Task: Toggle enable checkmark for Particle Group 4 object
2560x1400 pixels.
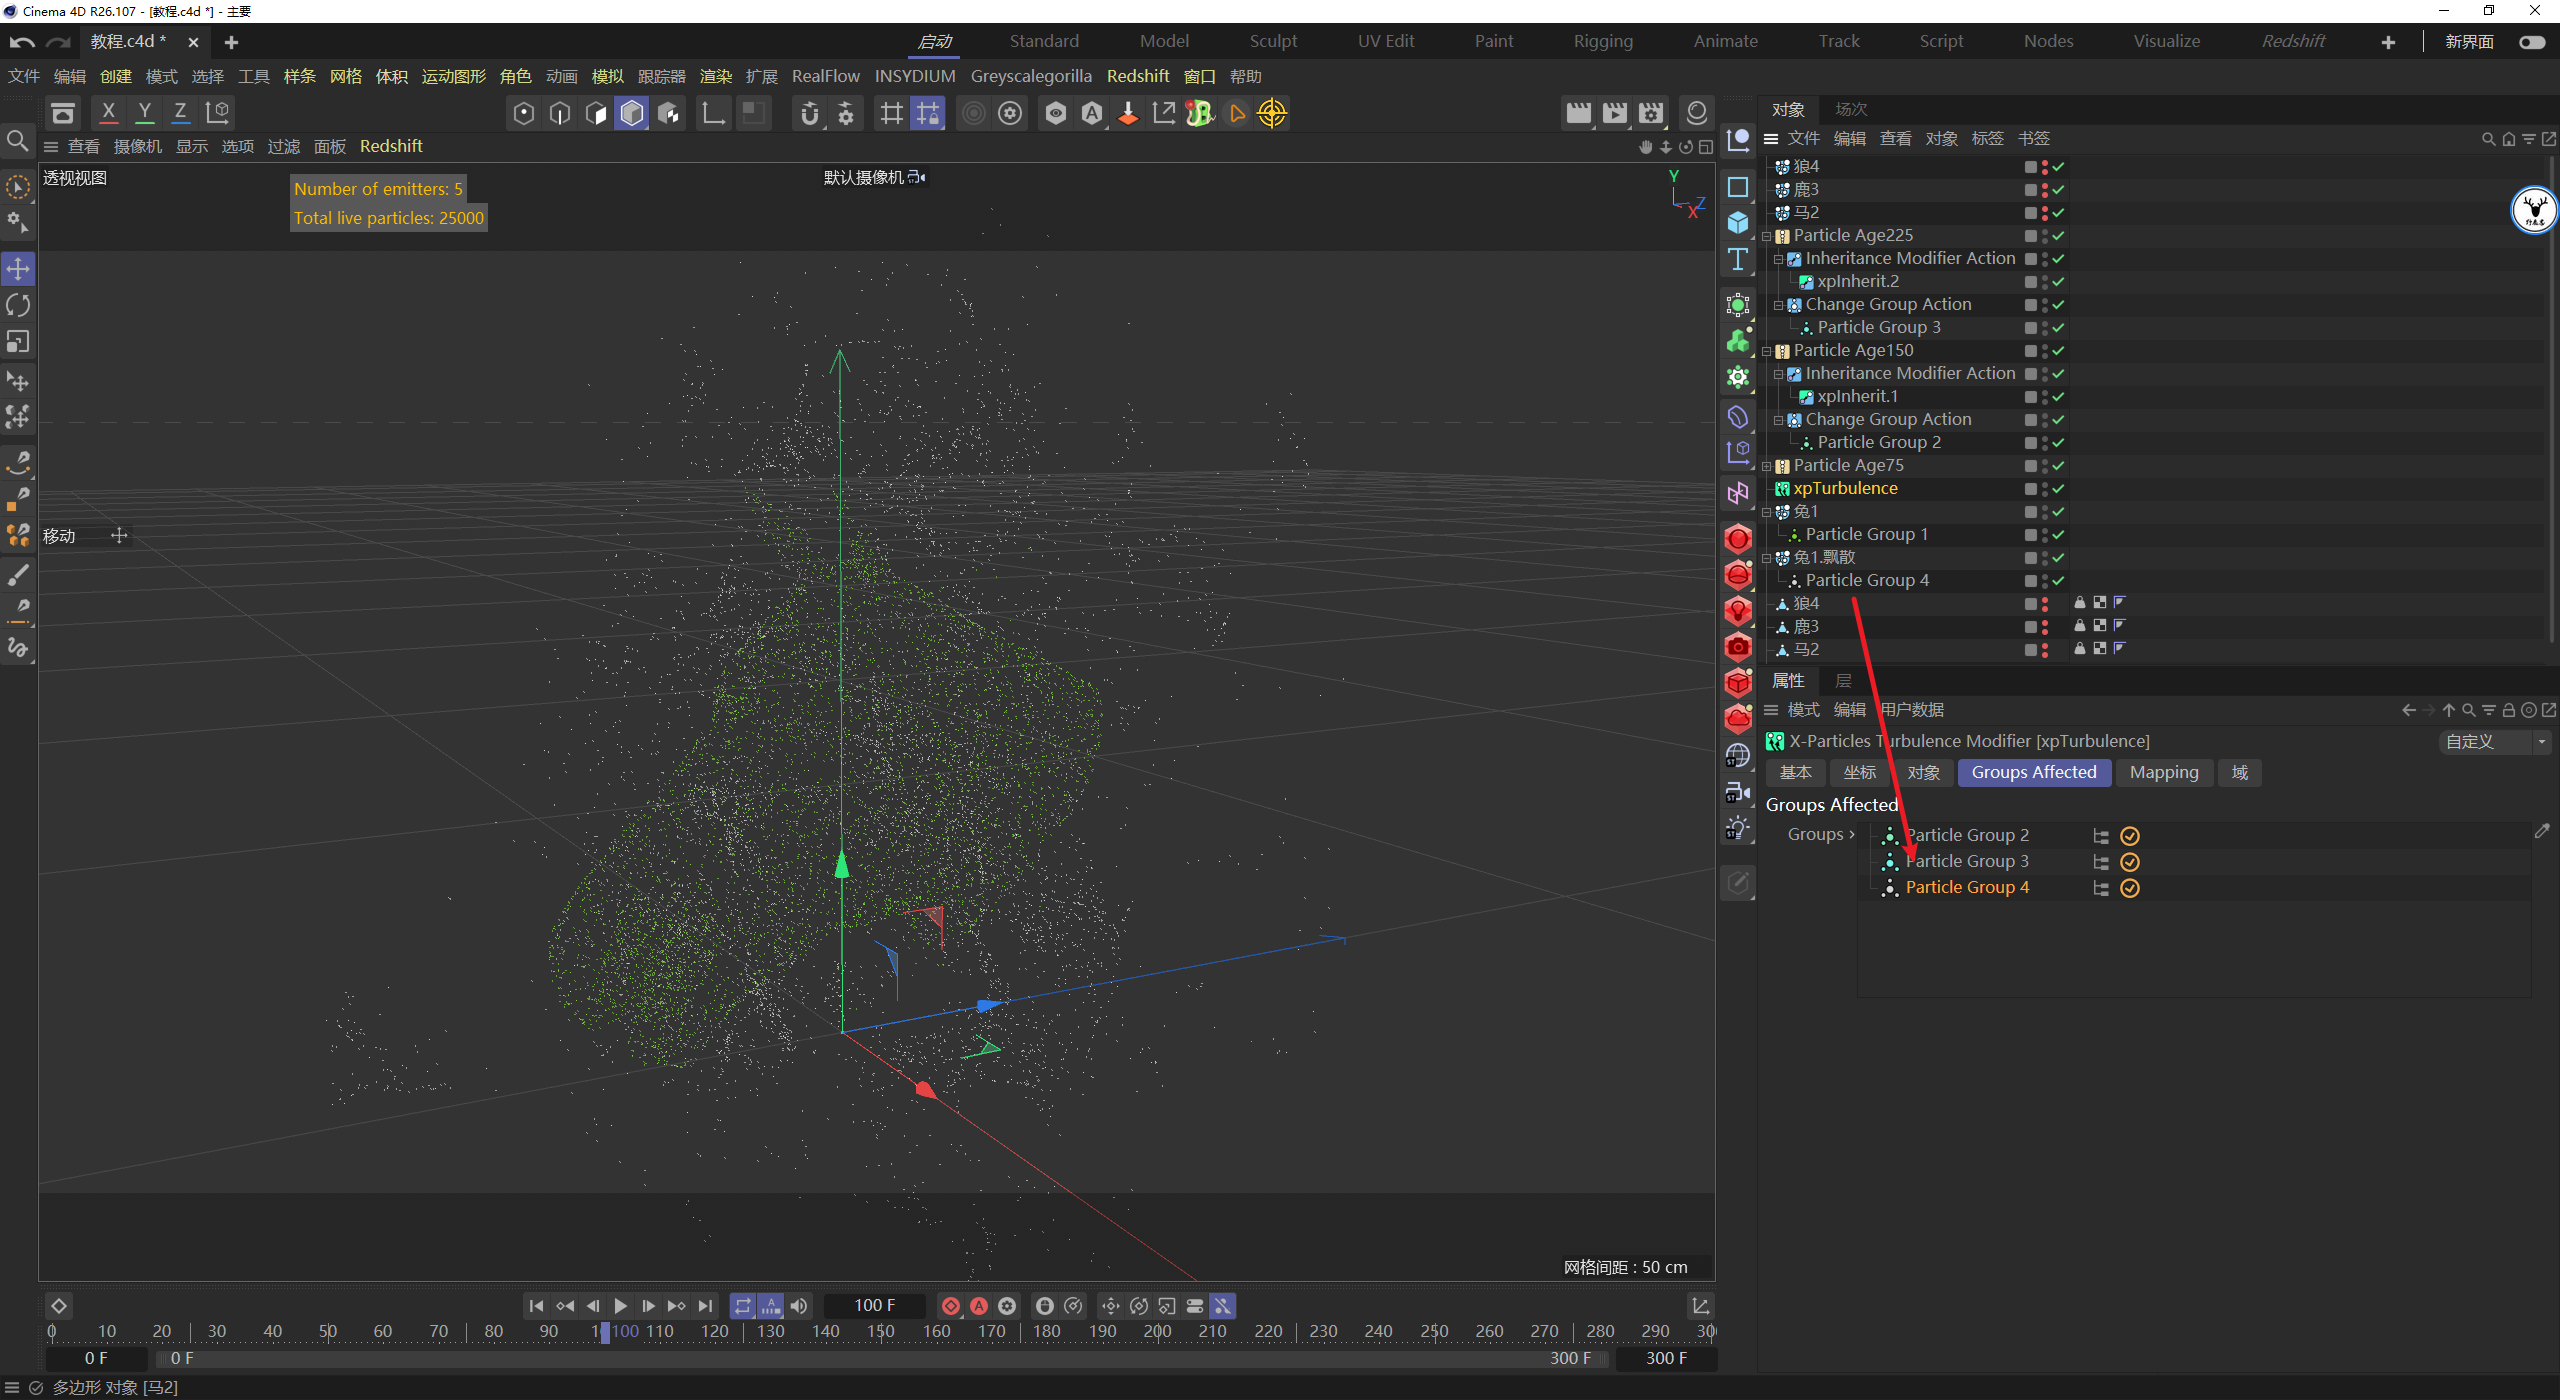Action: [x=2058, y=581]
